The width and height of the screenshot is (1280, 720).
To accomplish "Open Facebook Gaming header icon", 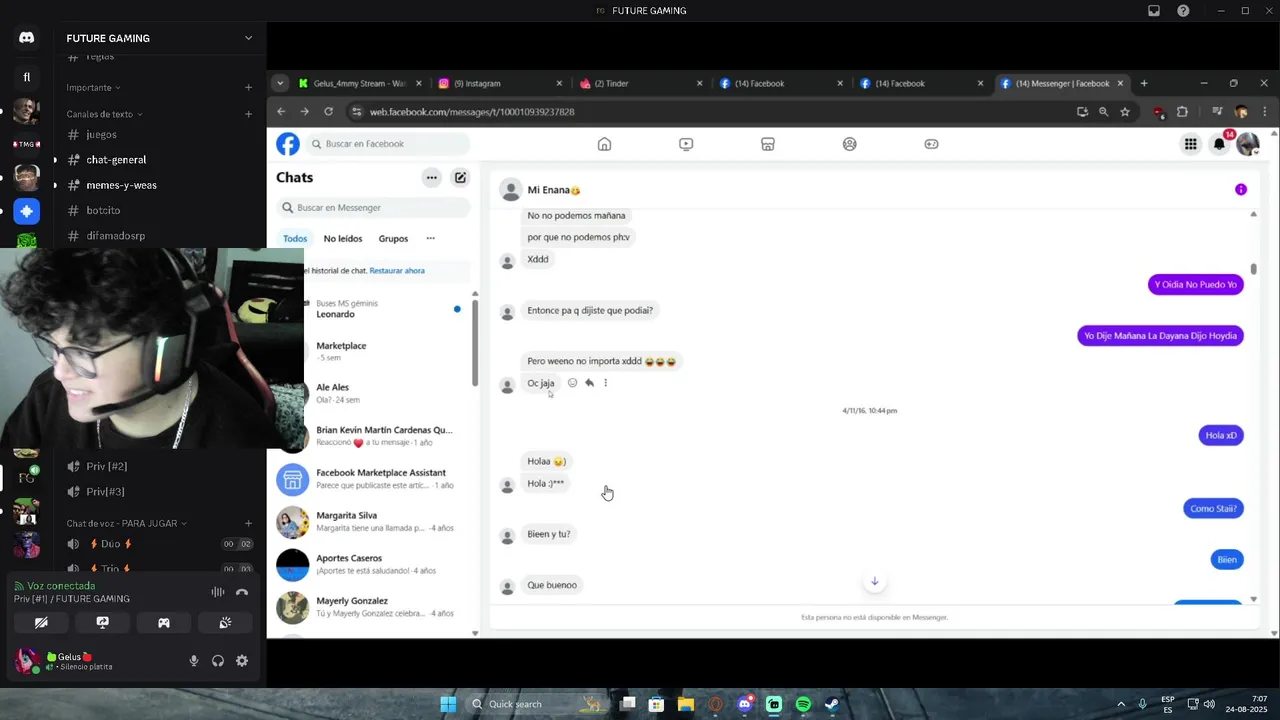I will (x=931, y=144).
